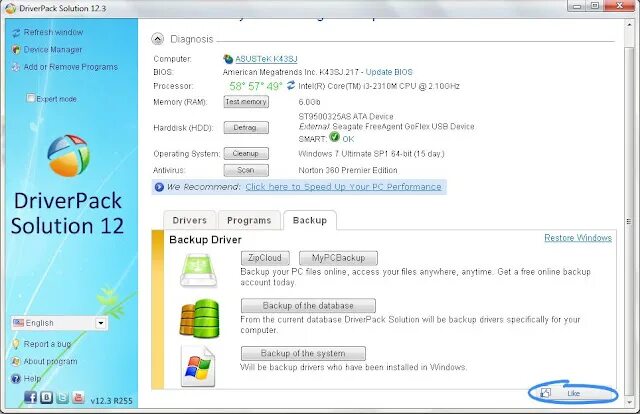Click the Refresh window link text
The image size is (640, 414).
pyautogui.click(x=53, y=32)
